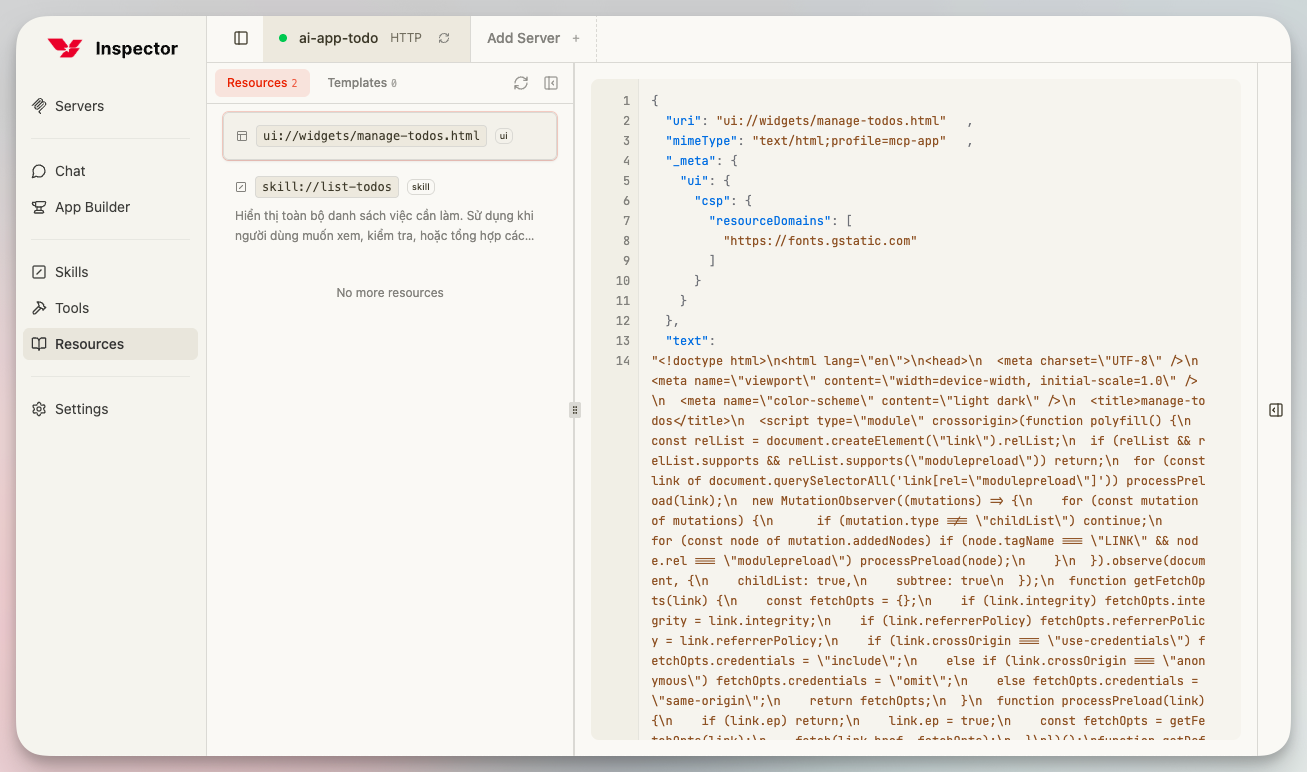
Task: Go to Tools section
Action: pyautogui.click(x=110, y=308)
